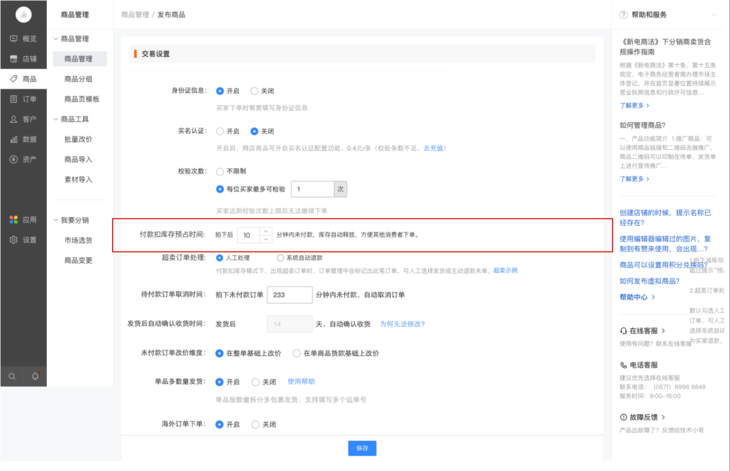
Task: Open 设置 settings gear icon
Action: [14, 240]
